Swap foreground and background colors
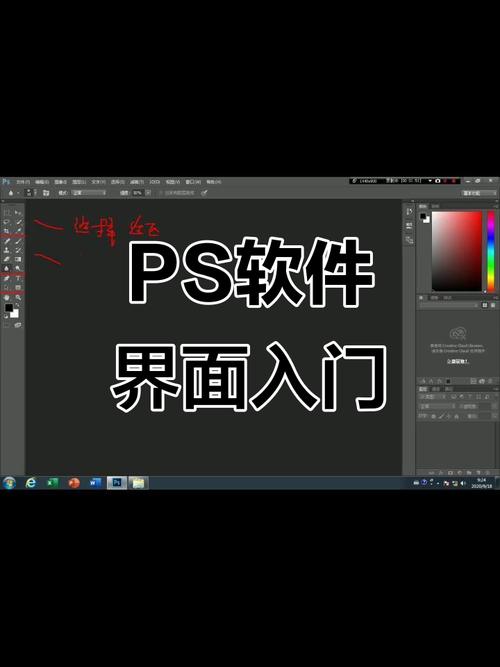 17,305
